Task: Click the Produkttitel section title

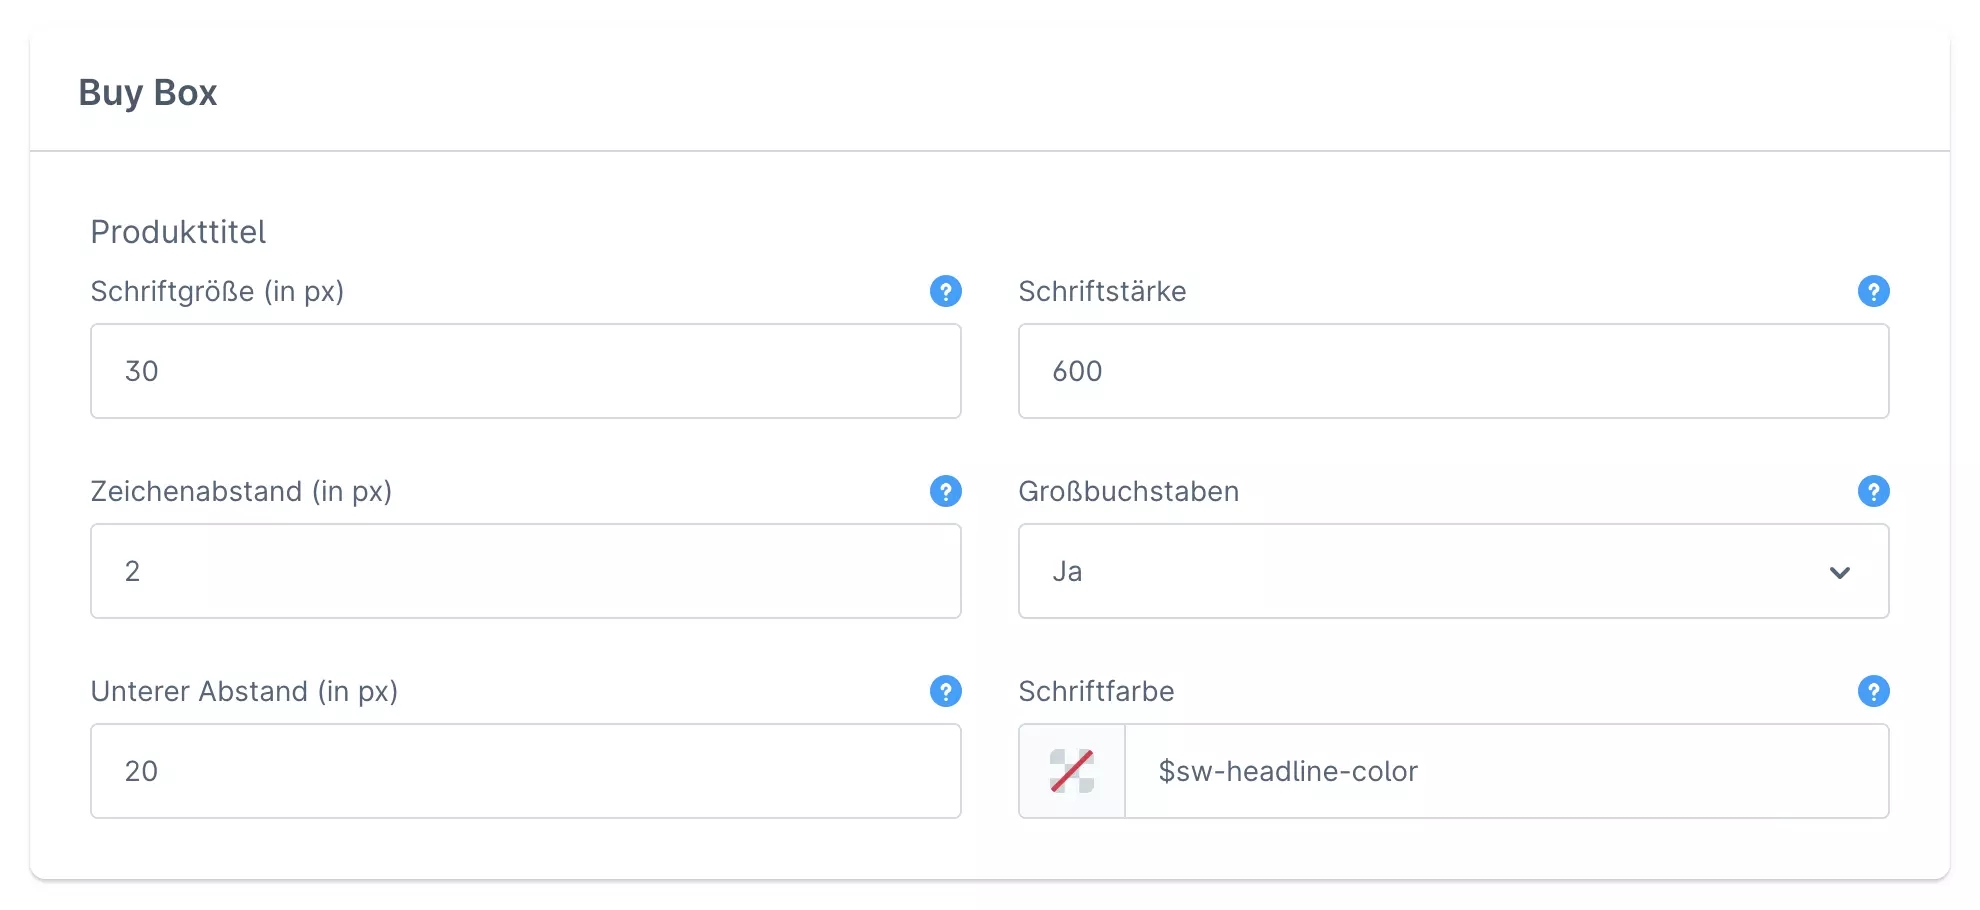Action: tap(178, 232)
